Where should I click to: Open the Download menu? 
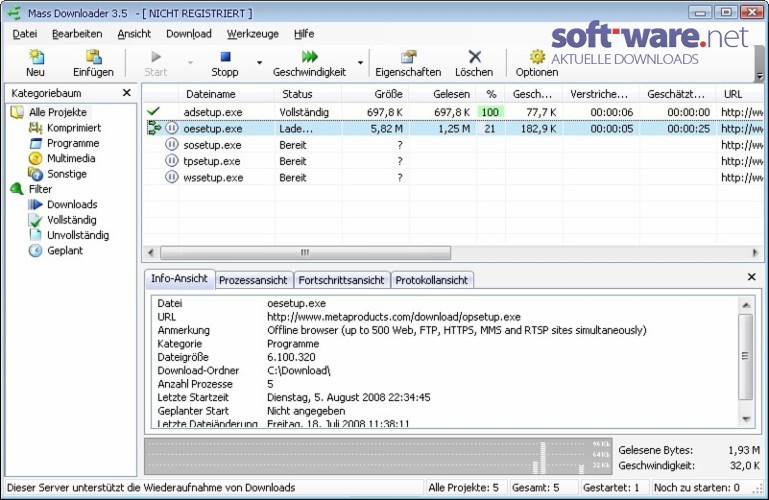tap(189, 34)
